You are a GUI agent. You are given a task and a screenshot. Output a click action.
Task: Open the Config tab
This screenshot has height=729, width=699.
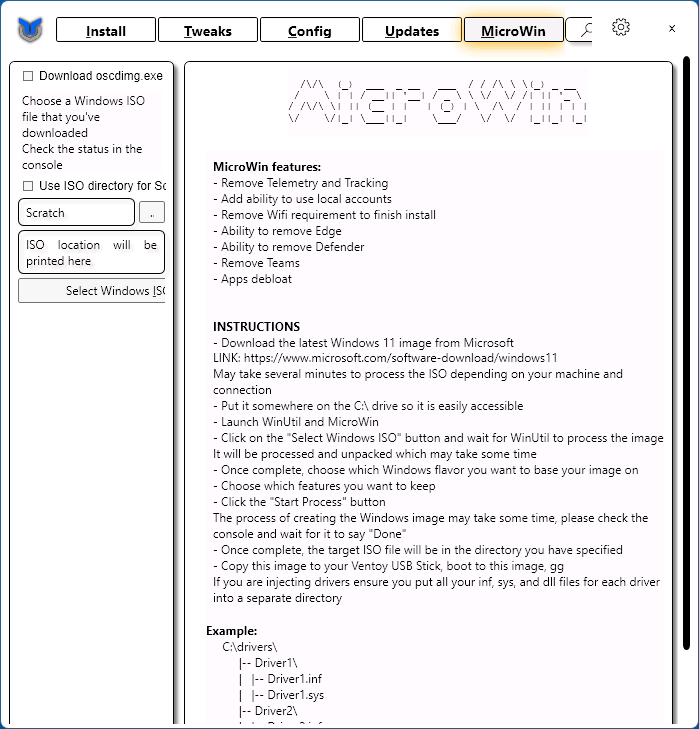point(310,30)
